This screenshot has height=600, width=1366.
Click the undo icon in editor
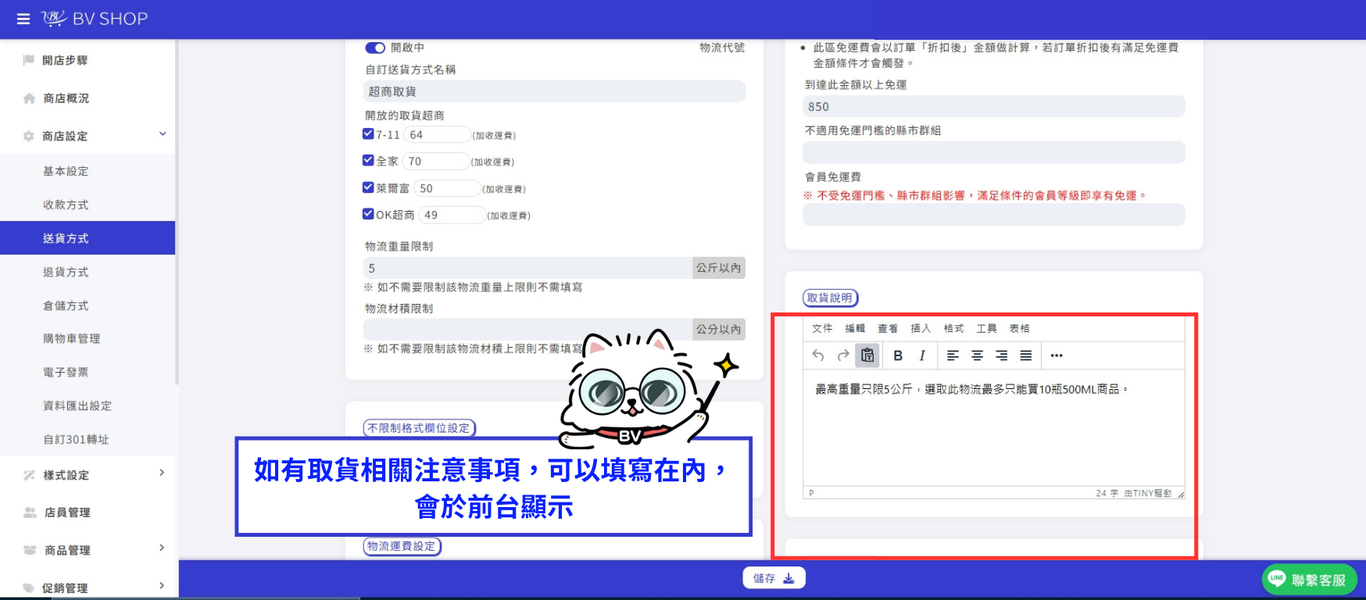coord(818,355)
